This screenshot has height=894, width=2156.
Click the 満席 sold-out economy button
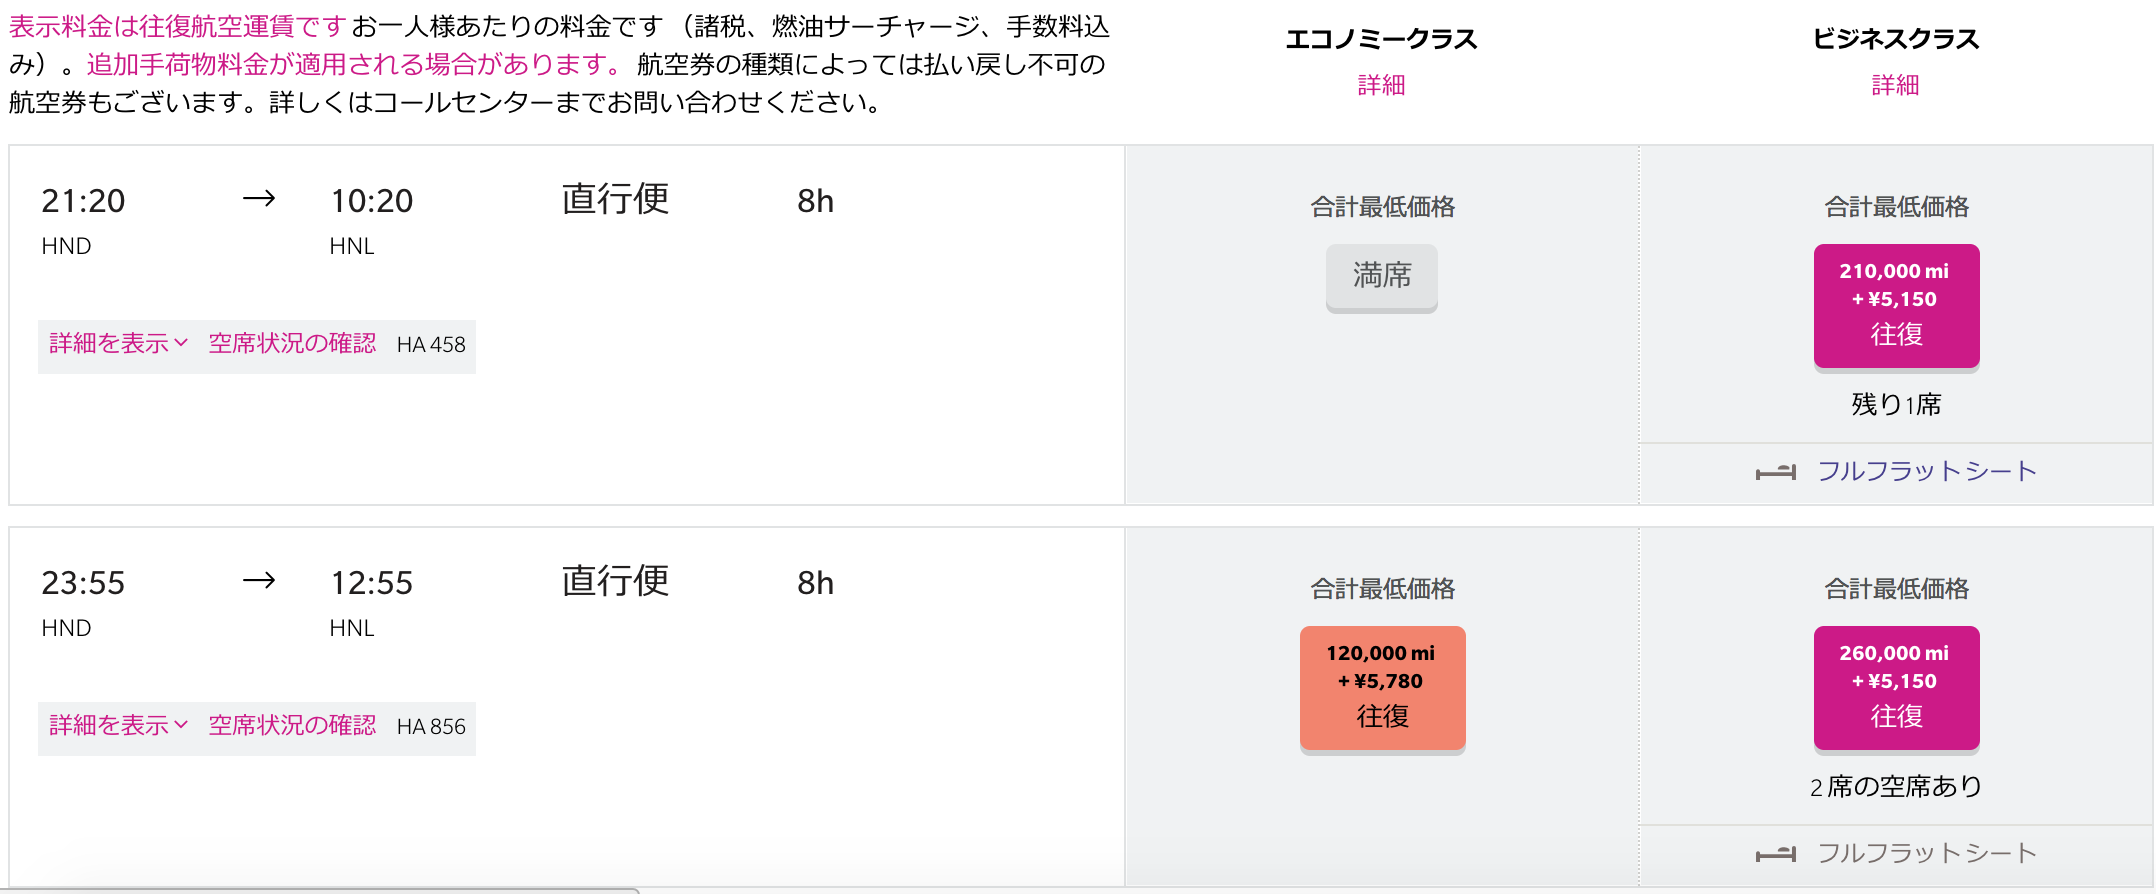1382,276
